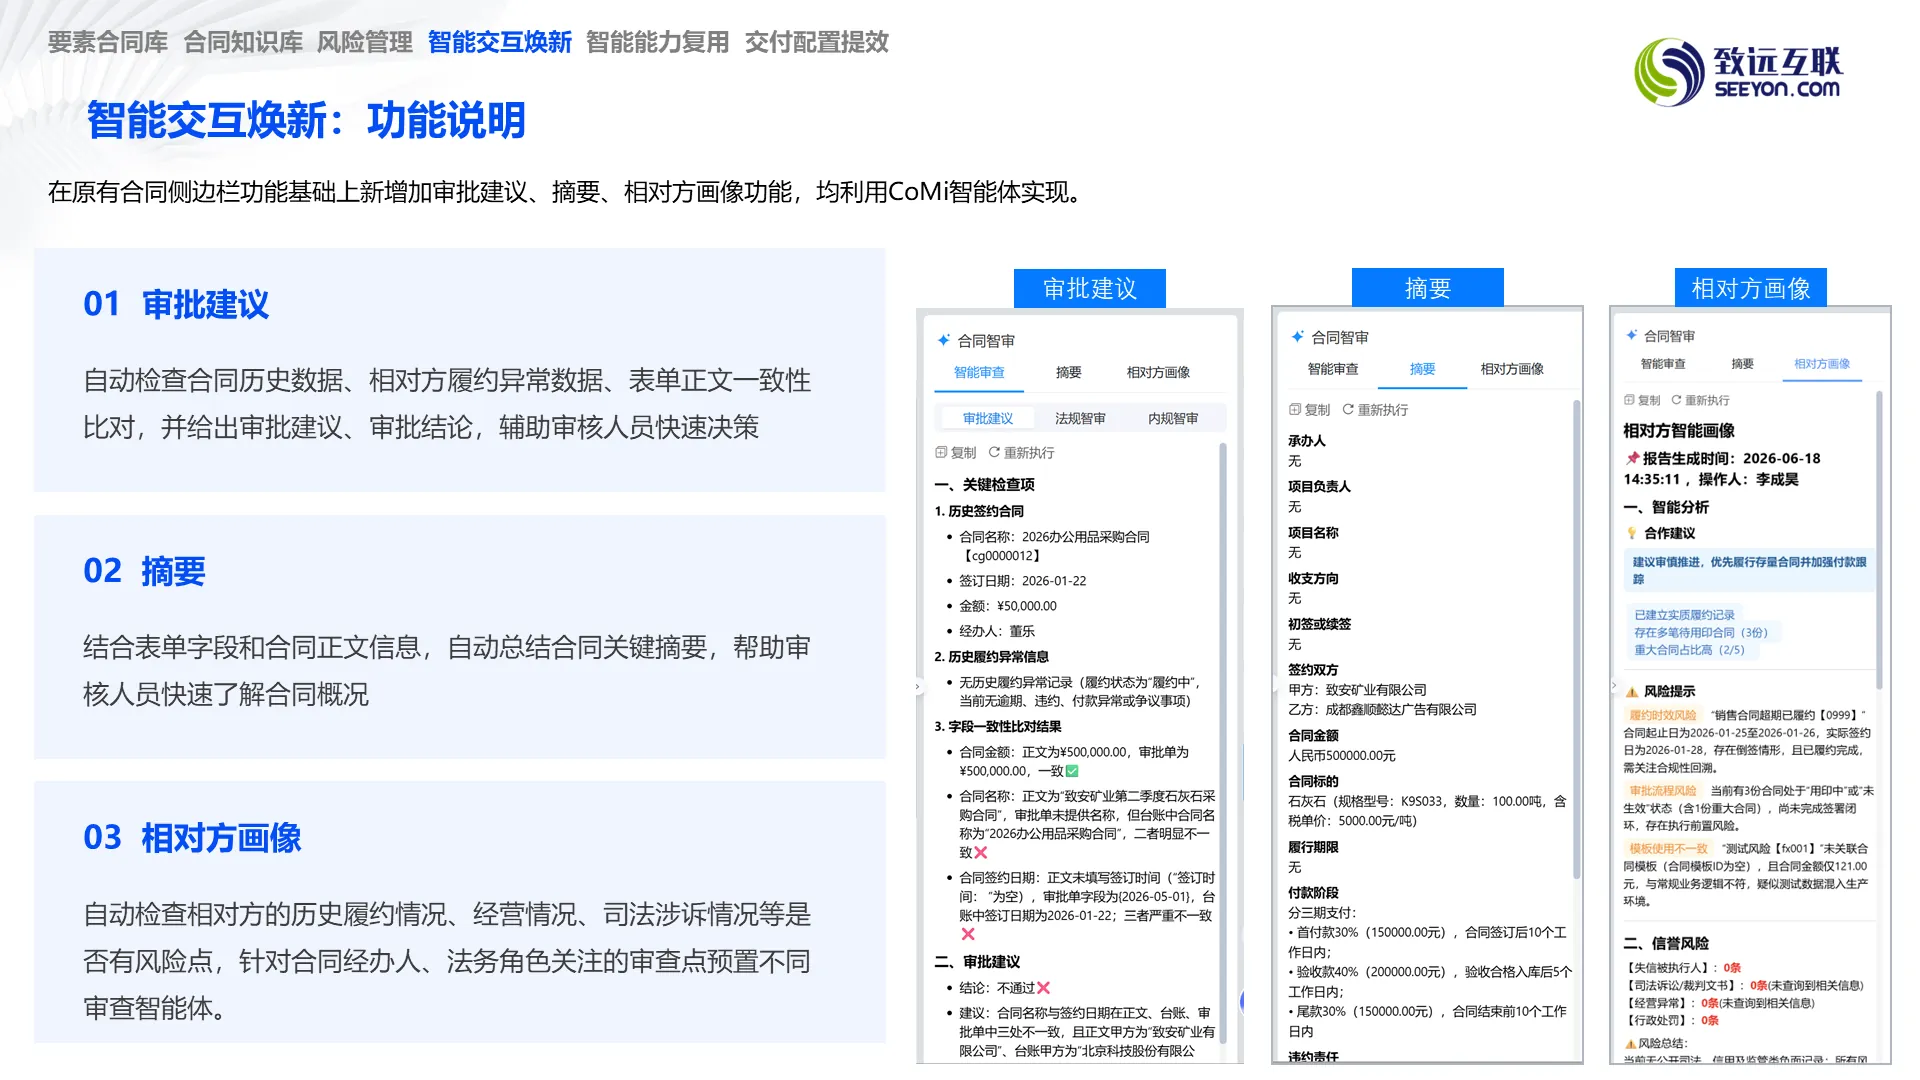Switch to 摘要 tab in middle panel
Viewport: 1920px width, 1080px height.
click(1422, 369)
